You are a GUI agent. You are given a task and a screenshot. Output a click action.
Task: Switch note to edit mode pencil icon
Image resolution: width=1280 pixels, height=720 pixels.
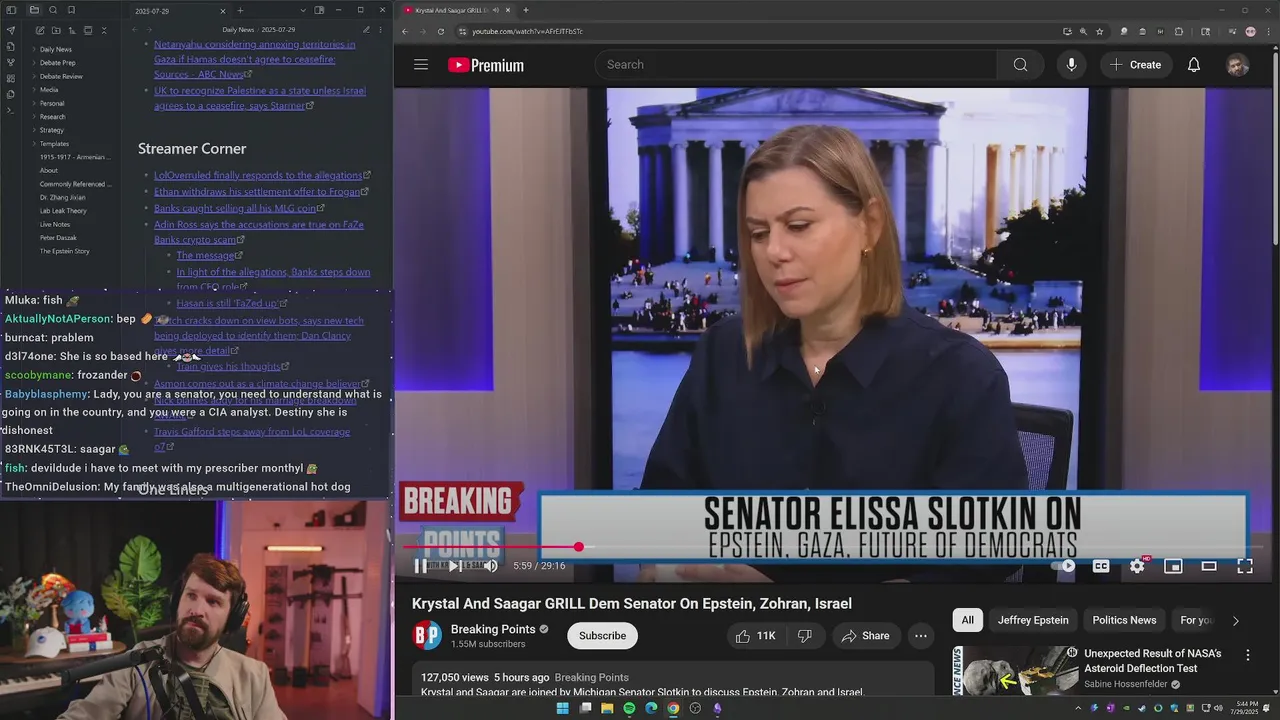pos(366,30)
